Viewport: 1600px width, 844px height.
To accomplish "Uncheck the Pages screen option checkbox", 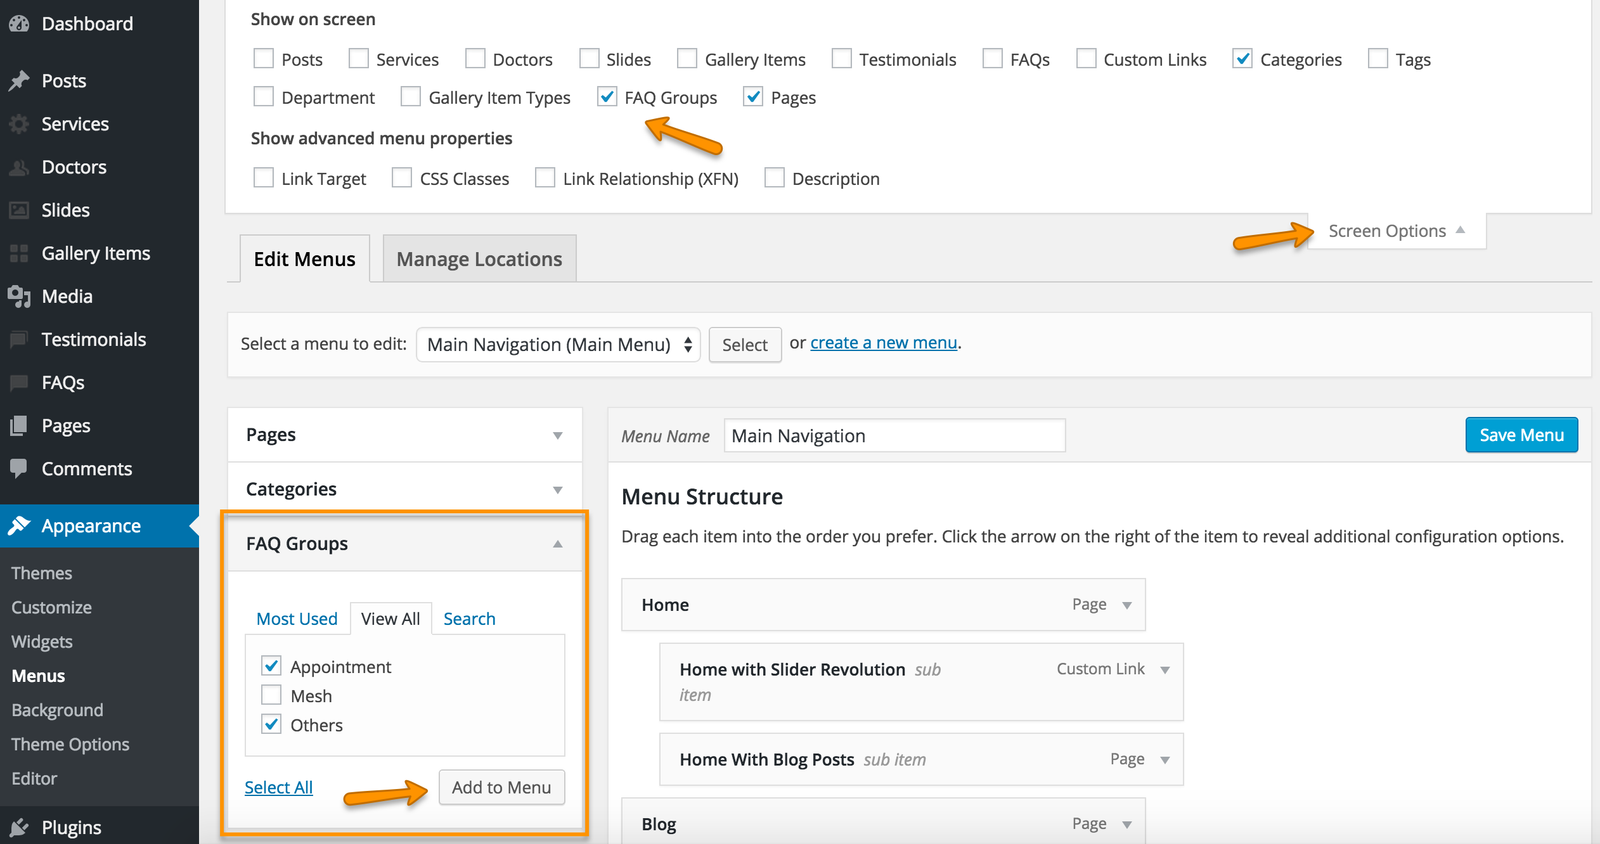I will [753, 97].
